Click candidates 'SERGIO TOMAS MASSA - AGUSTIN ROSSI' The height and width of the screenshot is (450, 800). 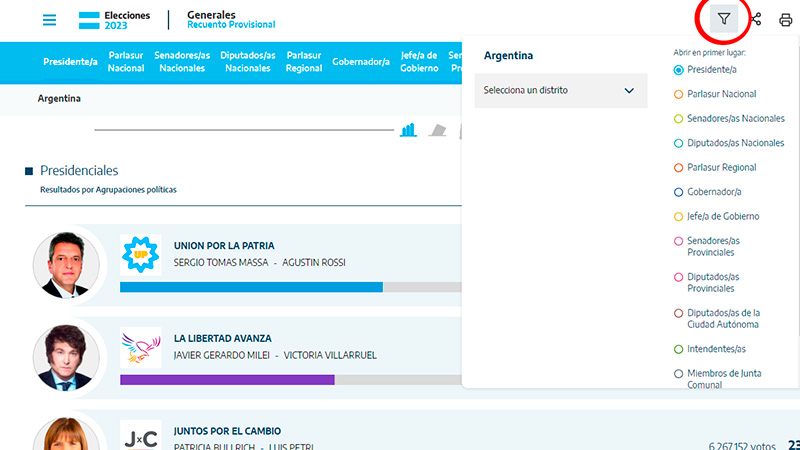[x=259, y=263]
